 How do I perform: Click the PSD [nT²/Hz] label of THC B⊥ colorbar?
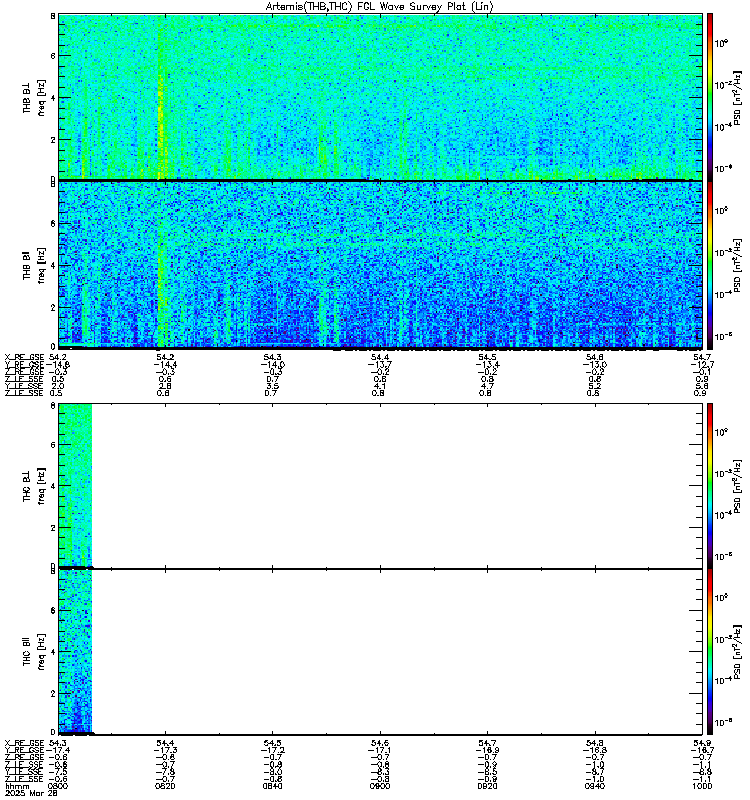[x=737, y=486]
